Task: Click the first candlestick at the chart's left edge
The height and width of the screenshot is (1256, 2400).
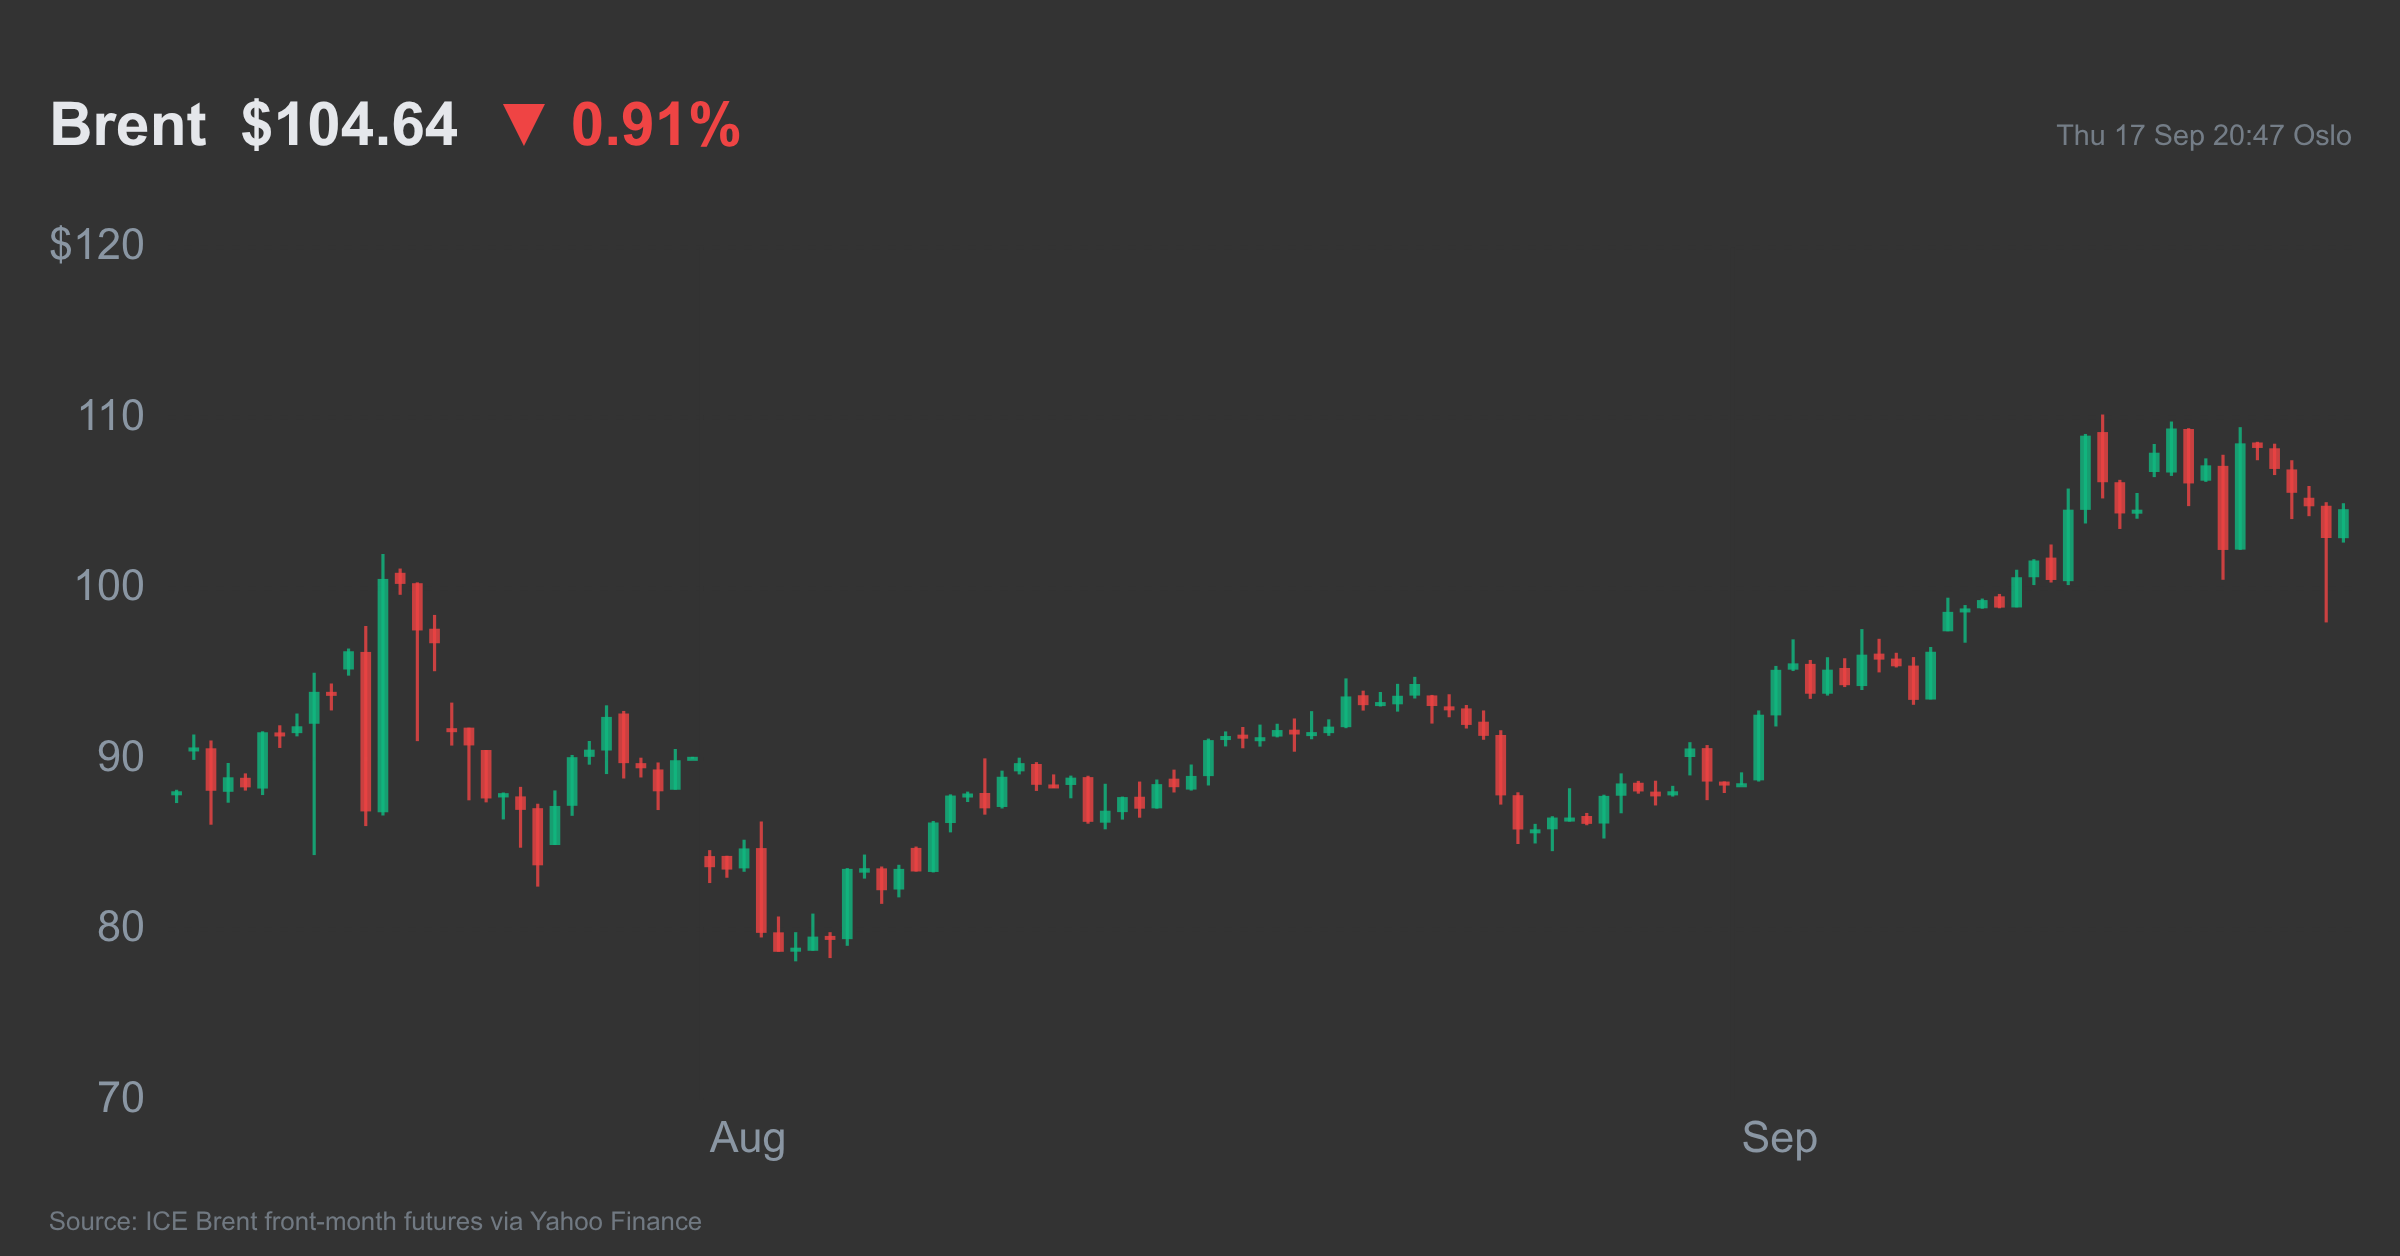Action: coord(177,796)
